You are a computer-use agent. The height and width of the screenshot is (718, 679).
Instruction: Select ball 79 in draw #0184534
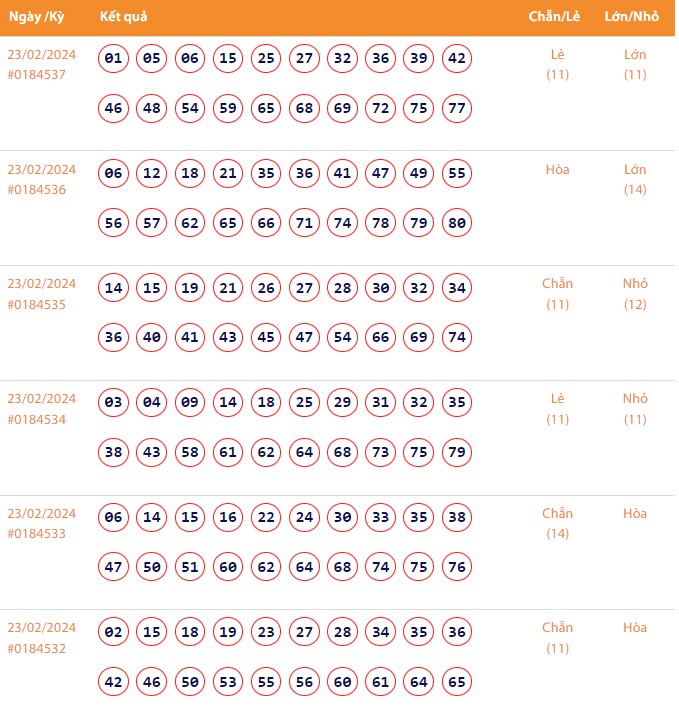[457, 452]
